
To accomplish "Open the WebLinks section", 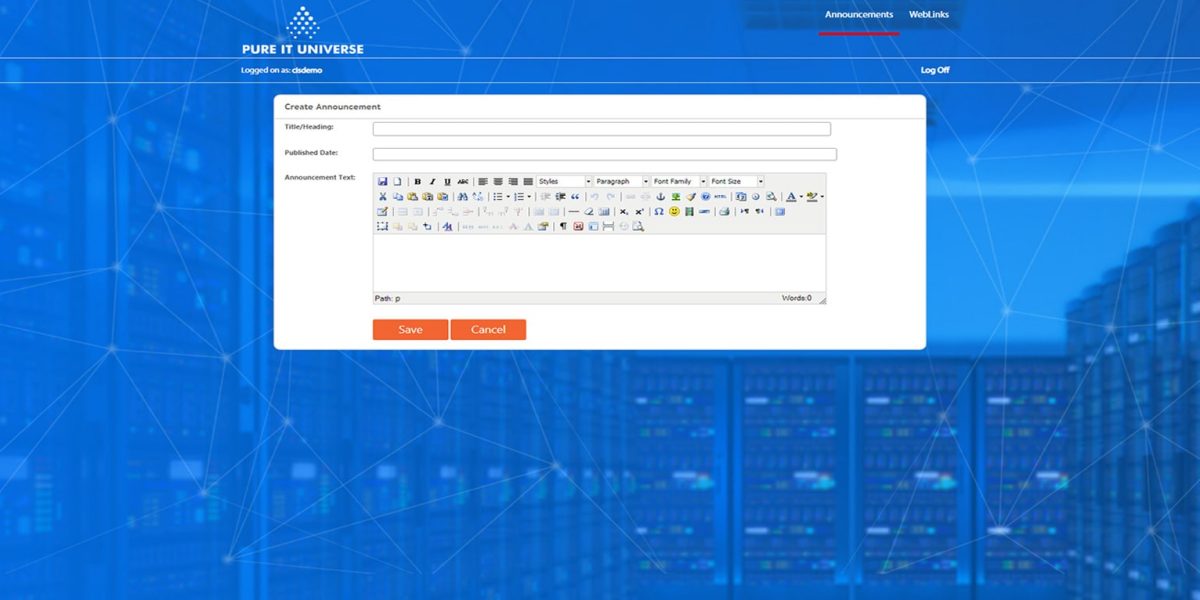I will click(930, 14).
